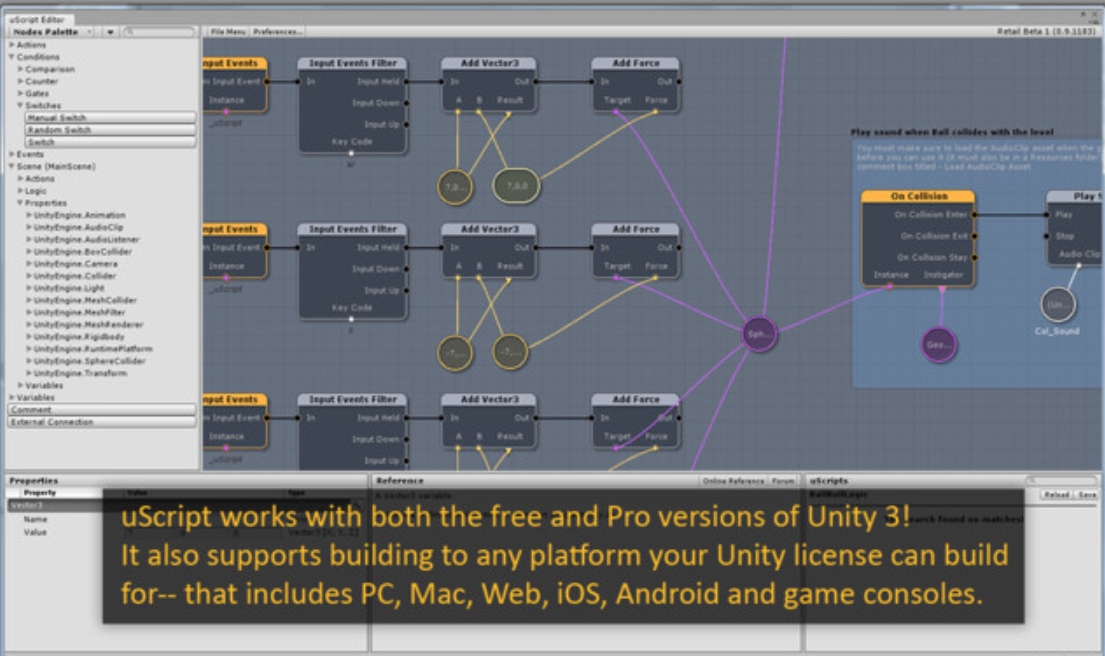Open Preferences... from the toolbar
This screenshot has height=656, width=1105.
coord(278,32)
